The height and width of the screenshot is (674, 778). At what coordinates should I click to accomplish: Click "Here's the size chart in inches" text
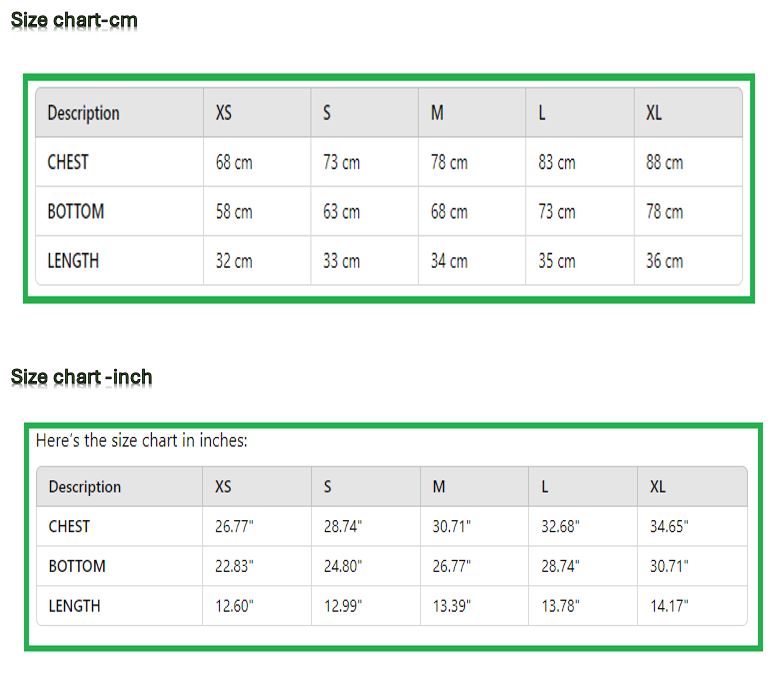(141, 440)
